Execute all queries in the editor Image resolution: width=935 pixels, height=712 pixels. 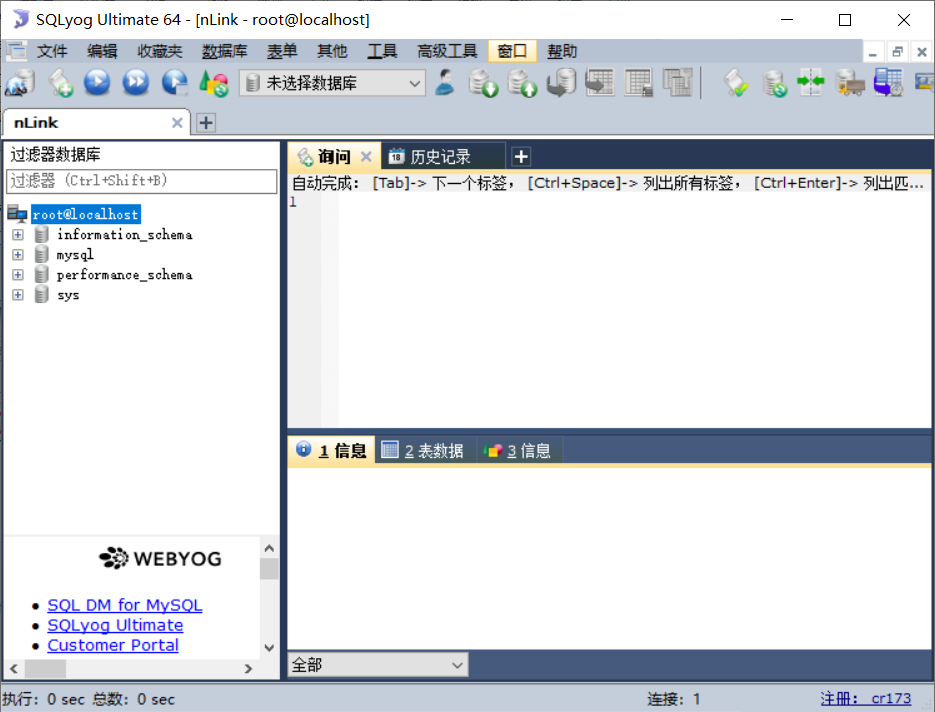click(x=134, y=82)
